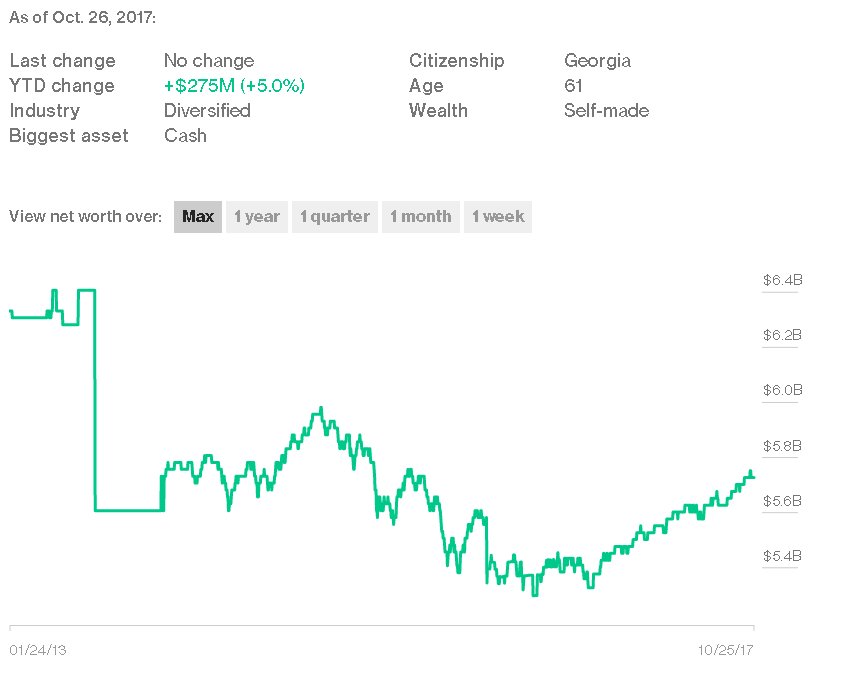
Task: Change chart range to 1 week
Action: [498, 217]
